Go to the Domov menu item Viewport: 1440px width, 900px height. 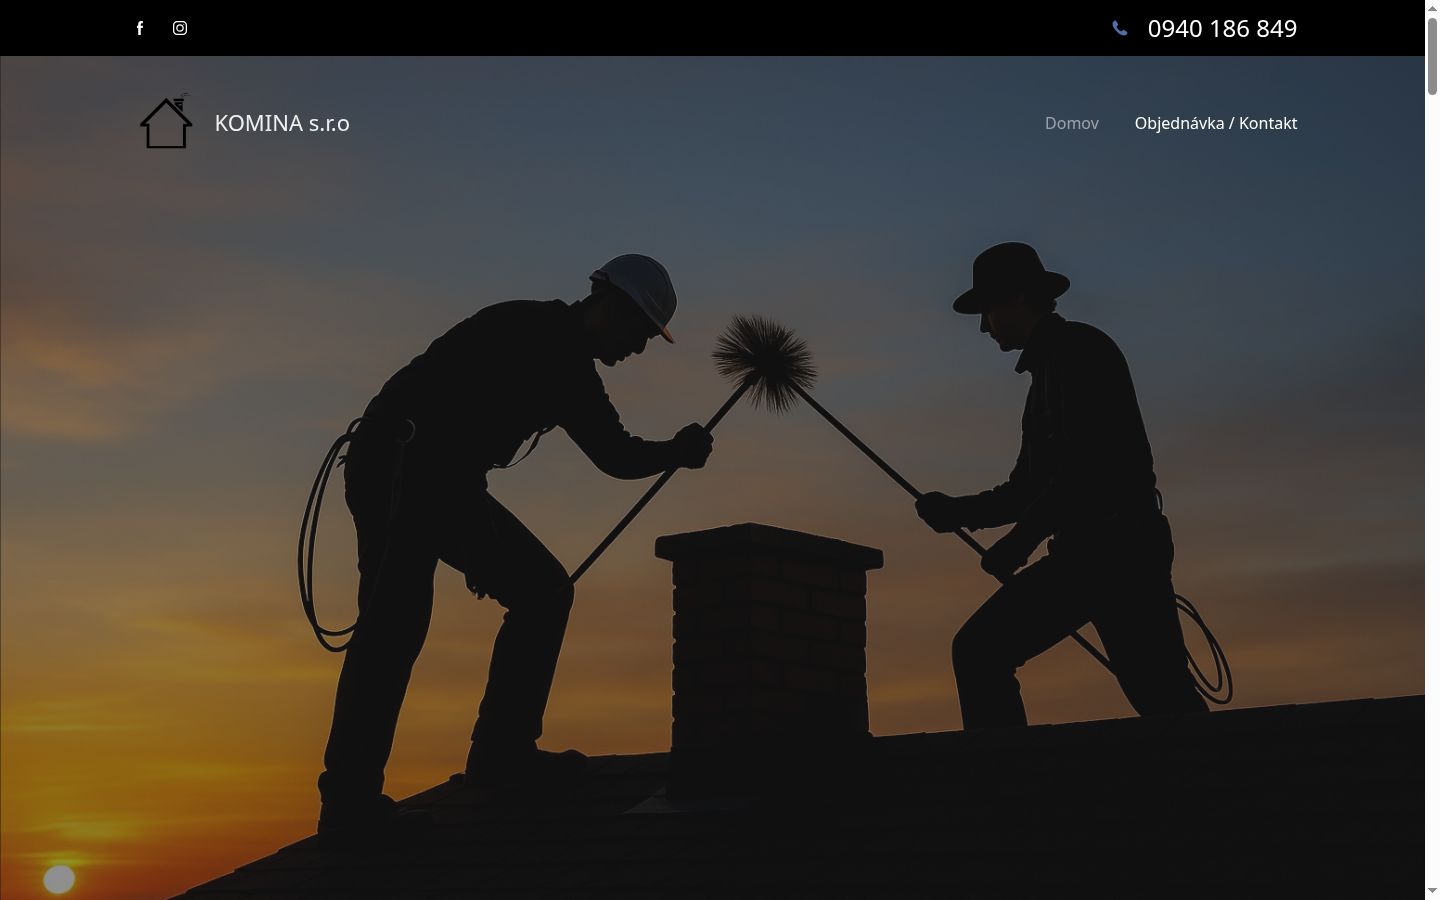click(x=1072, y=123)
